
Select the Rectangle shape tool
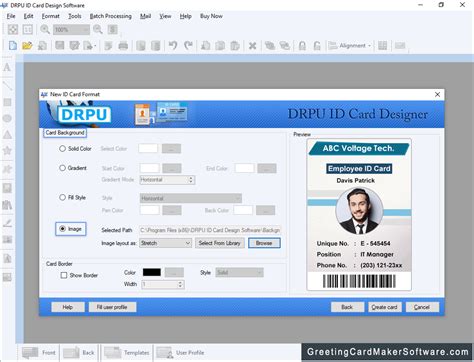7,102
